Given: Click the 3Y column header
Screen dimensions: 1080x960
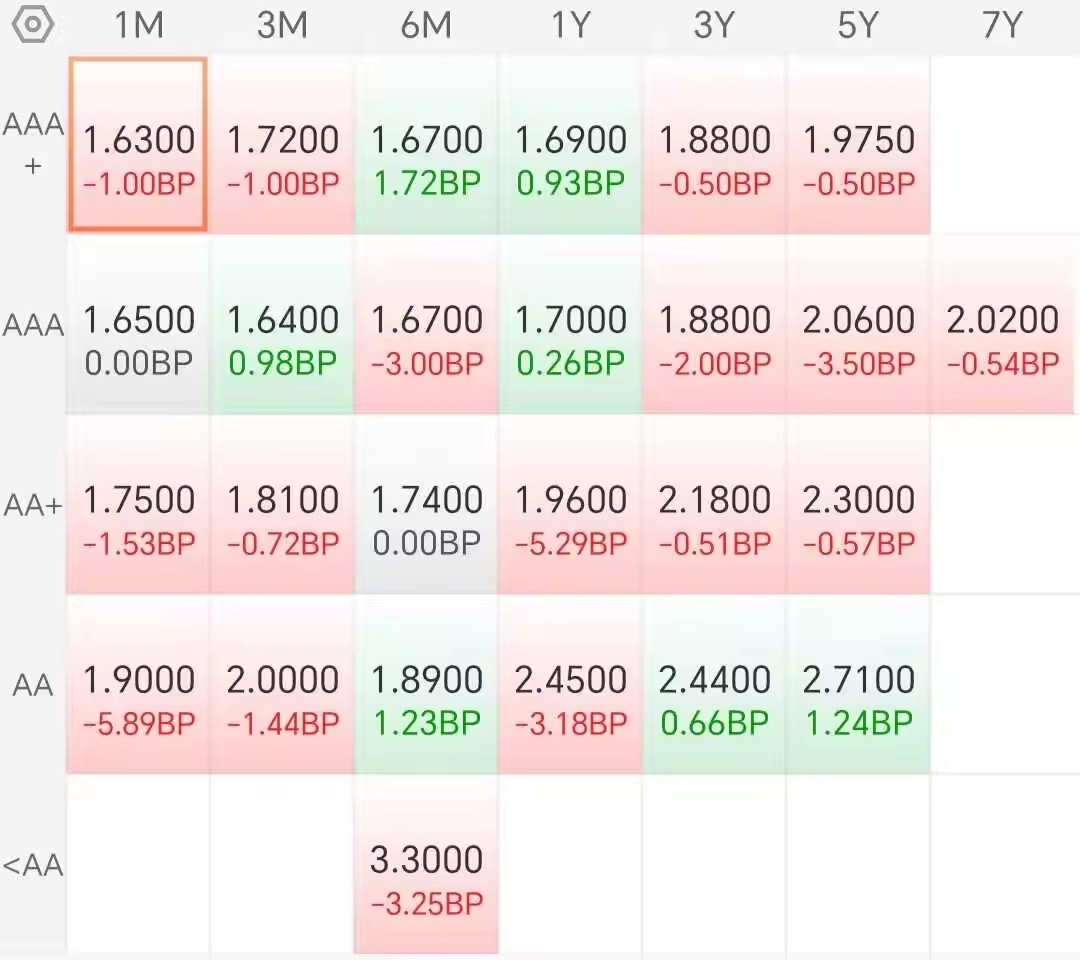Looking at the screenshot, I should (x=714, y=26).
